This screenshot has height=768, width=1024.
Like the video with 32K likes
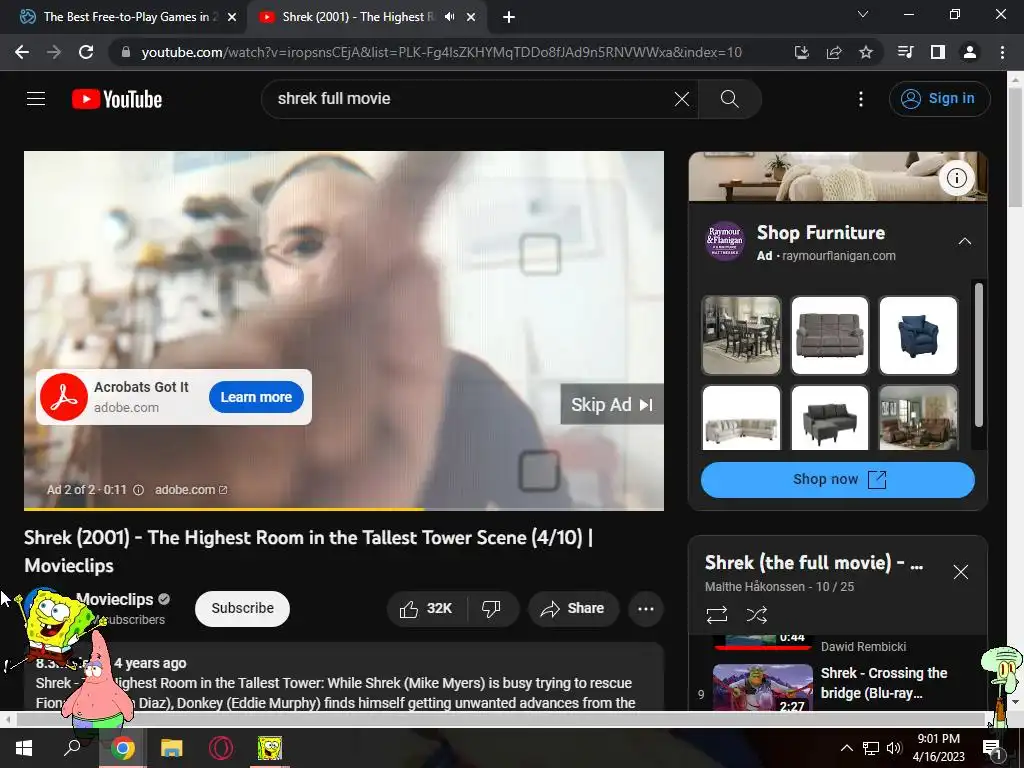click(x=426, y=609)
